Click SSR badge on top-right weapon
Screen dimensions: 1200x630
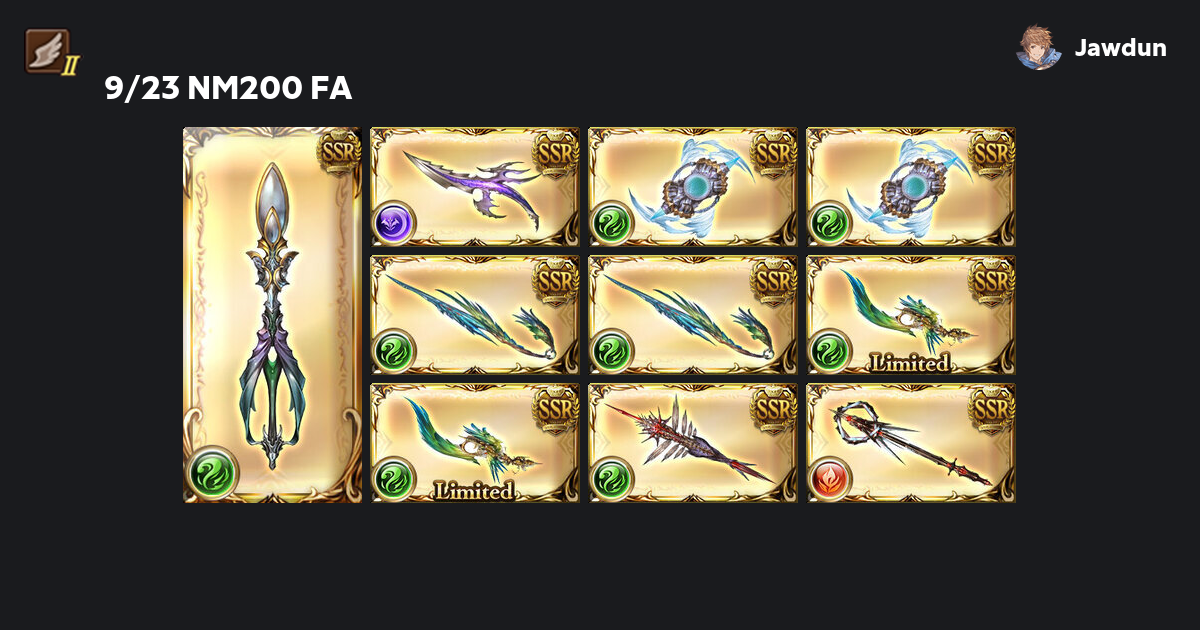tap(991, 151)
